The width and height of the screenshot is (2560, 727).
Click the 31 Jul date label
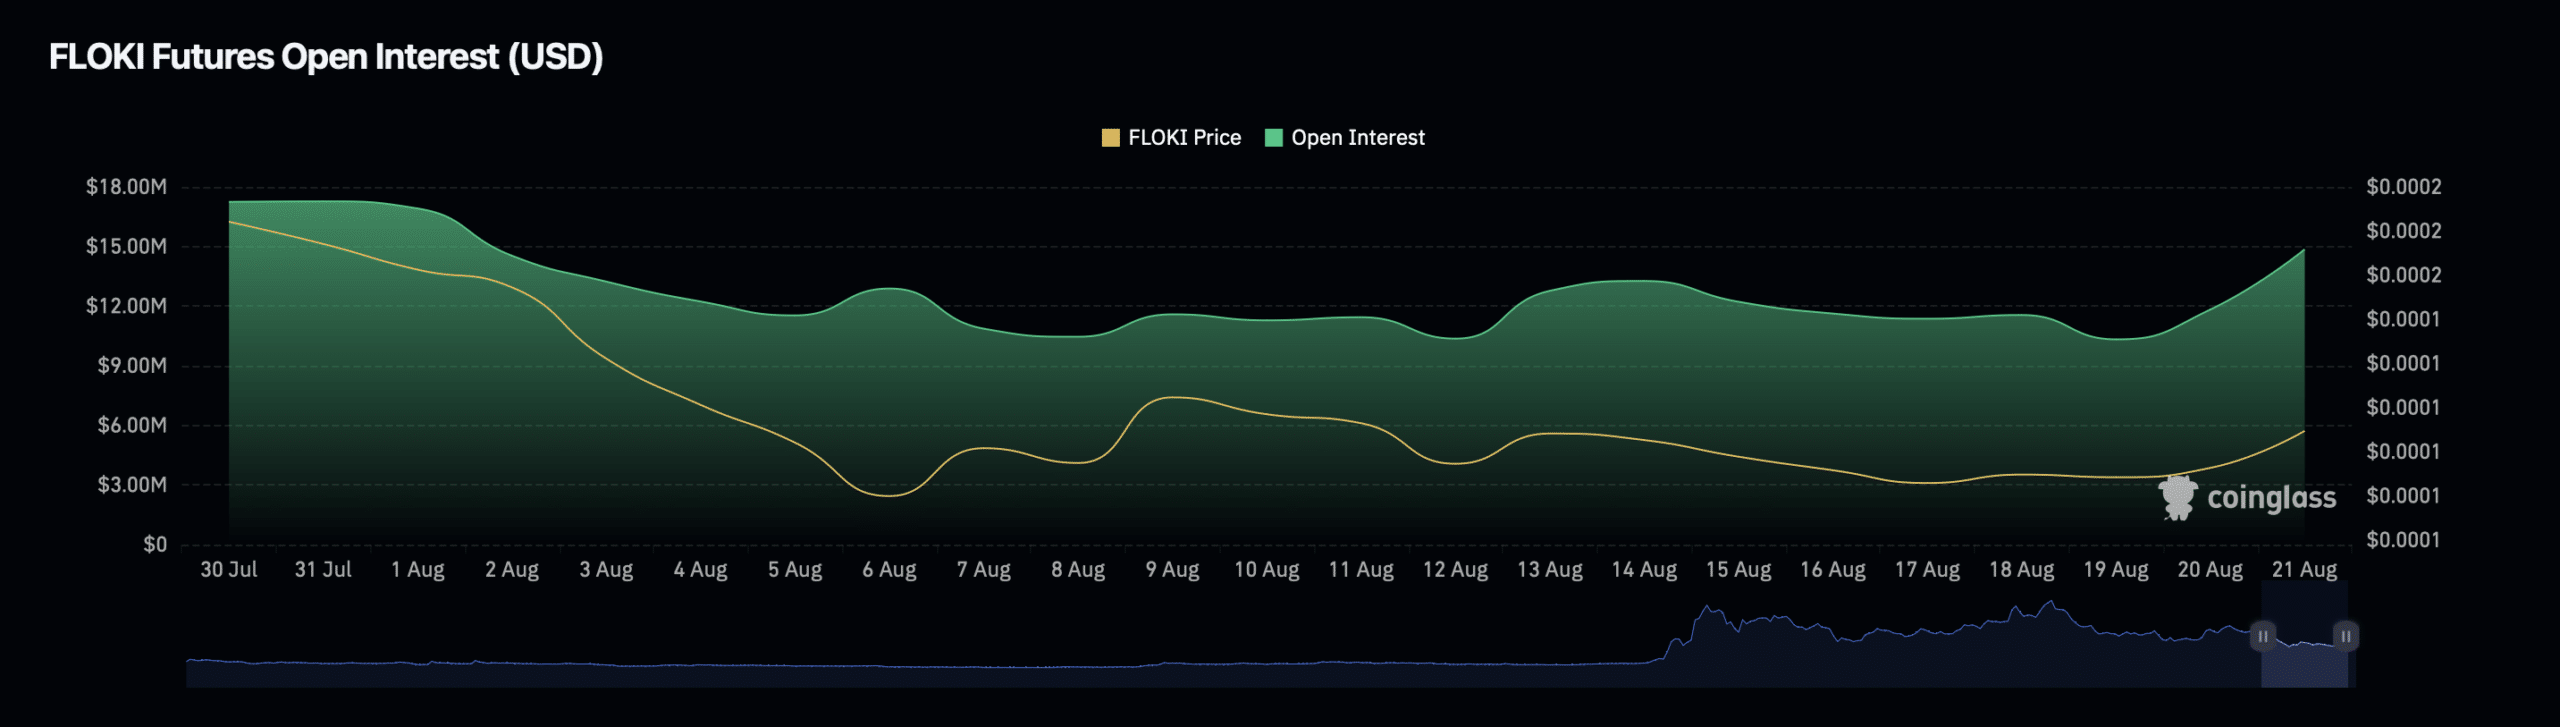point(323,570)
